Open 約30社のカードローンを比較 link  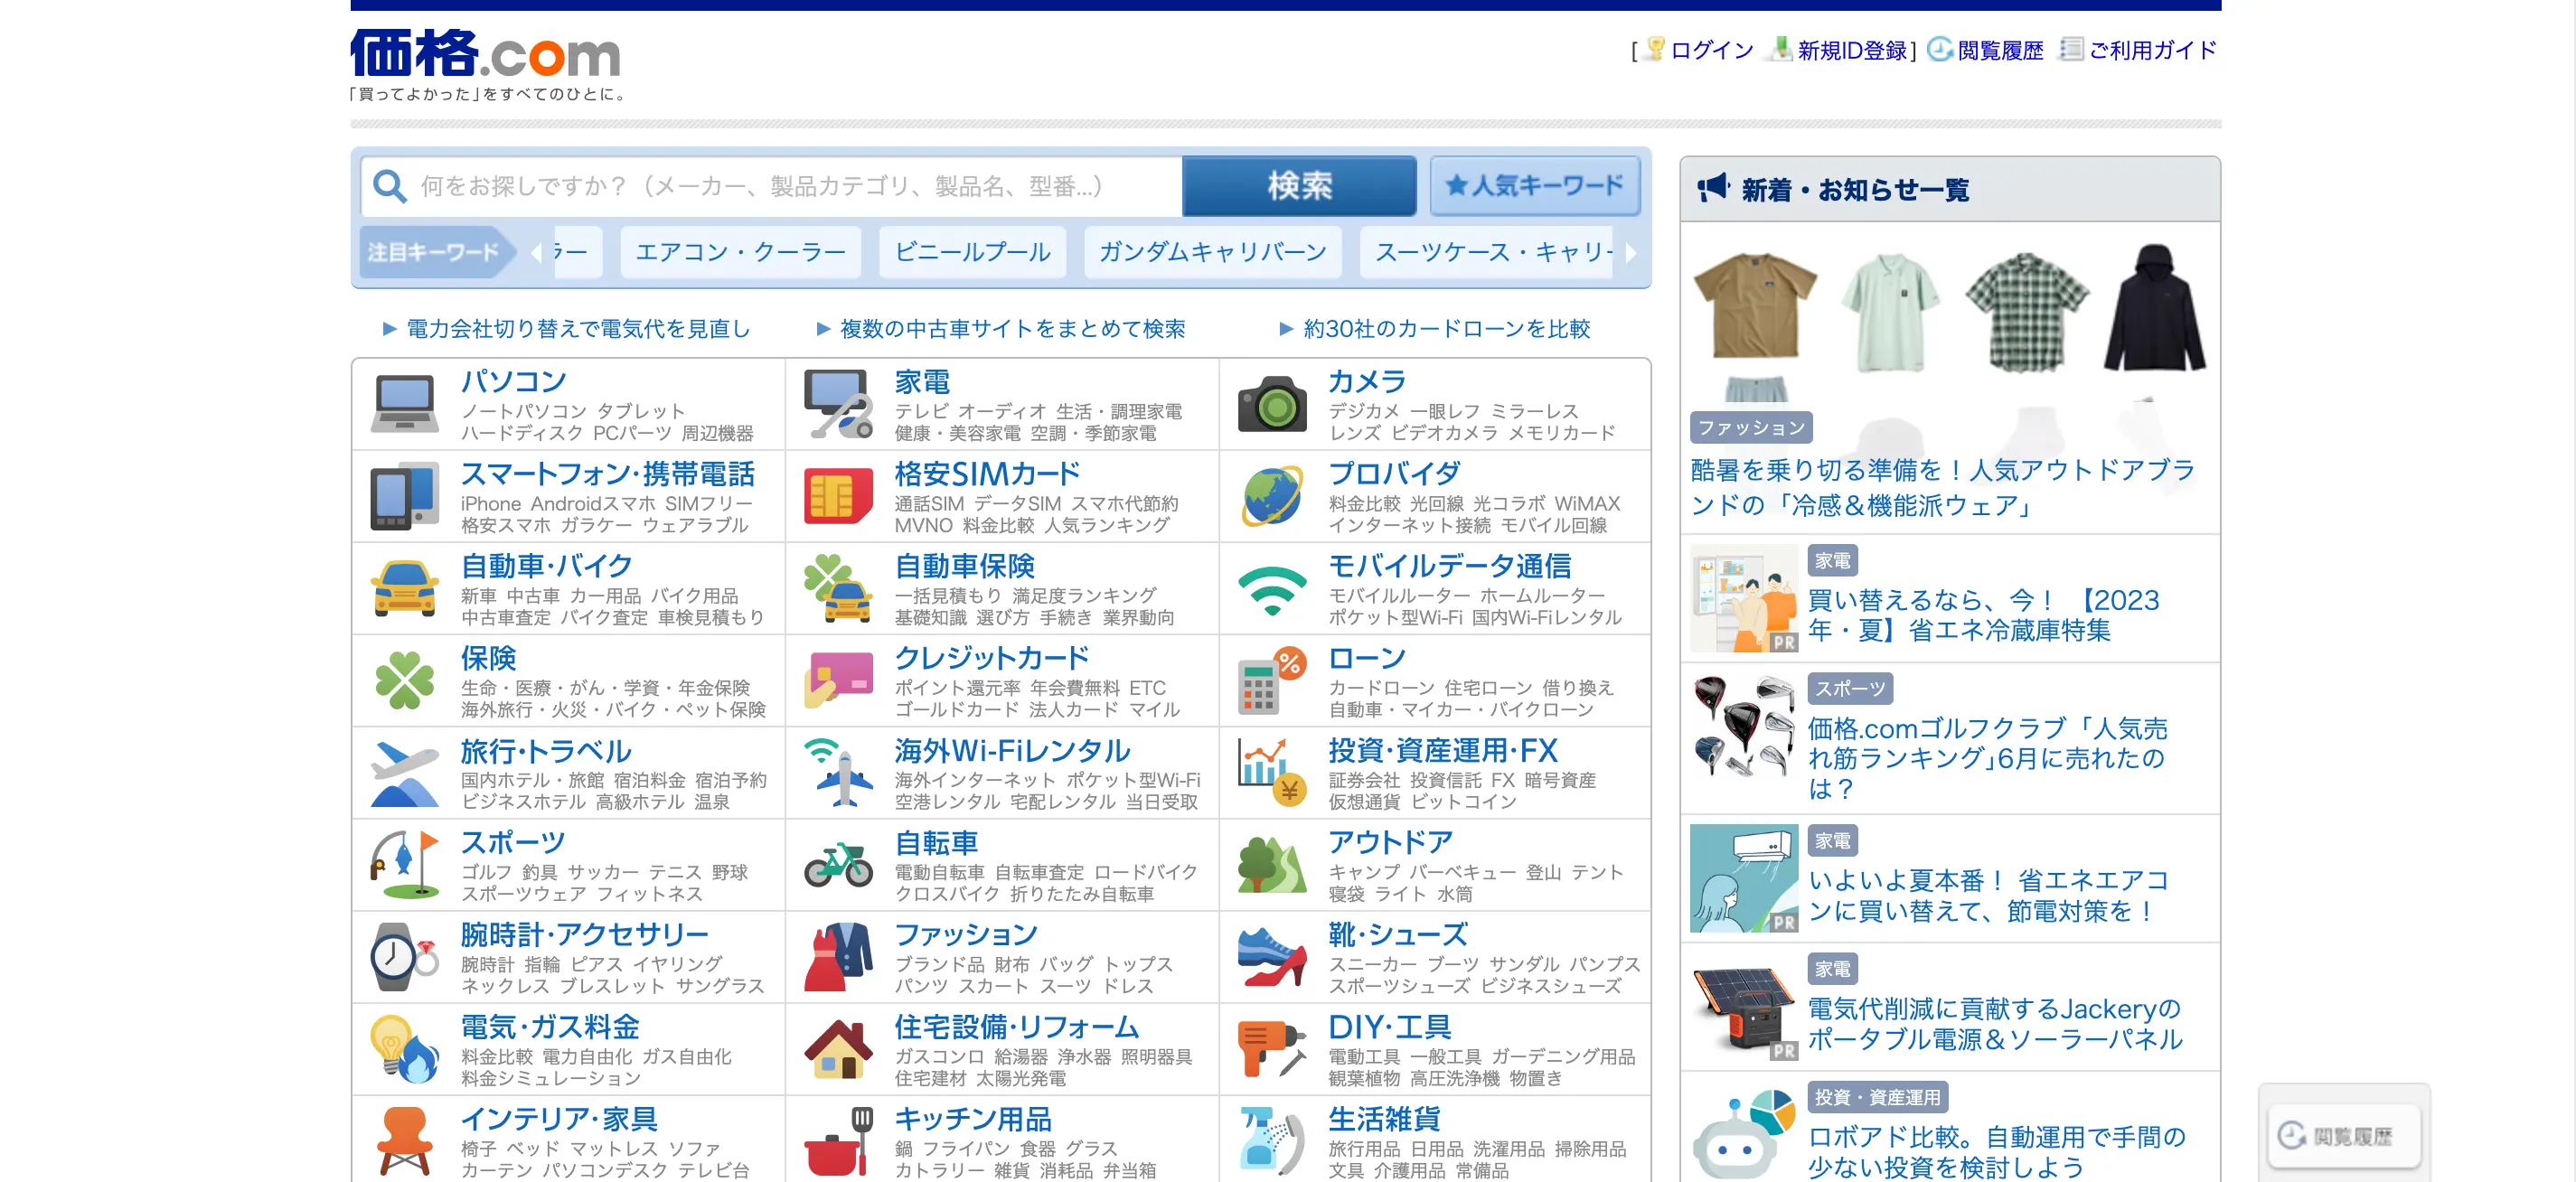click(1446, 329)
